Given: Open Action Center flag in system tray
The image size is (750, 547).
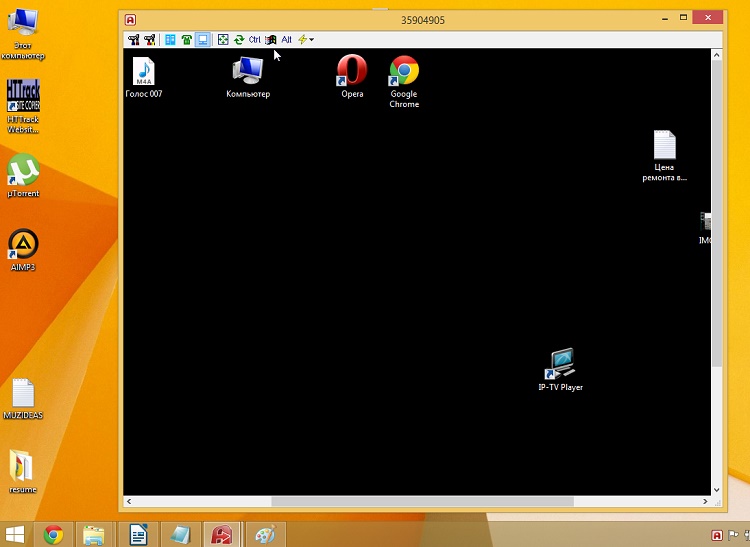Looking at the screenshot, I should click(x=733, y=535).
